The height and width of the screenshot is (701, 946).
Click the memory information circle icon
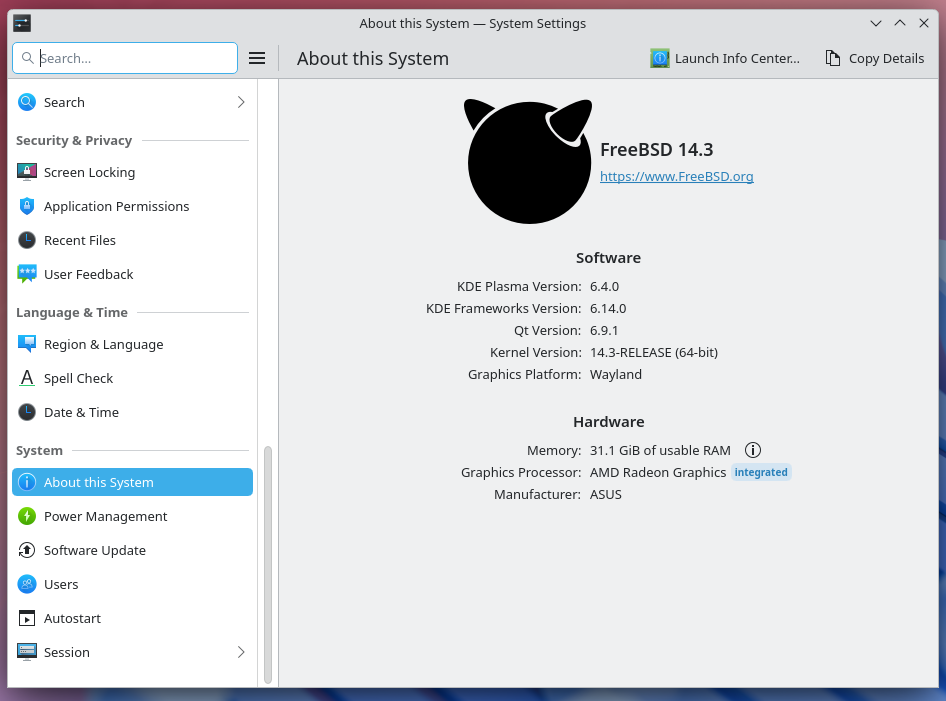point(753,450)
